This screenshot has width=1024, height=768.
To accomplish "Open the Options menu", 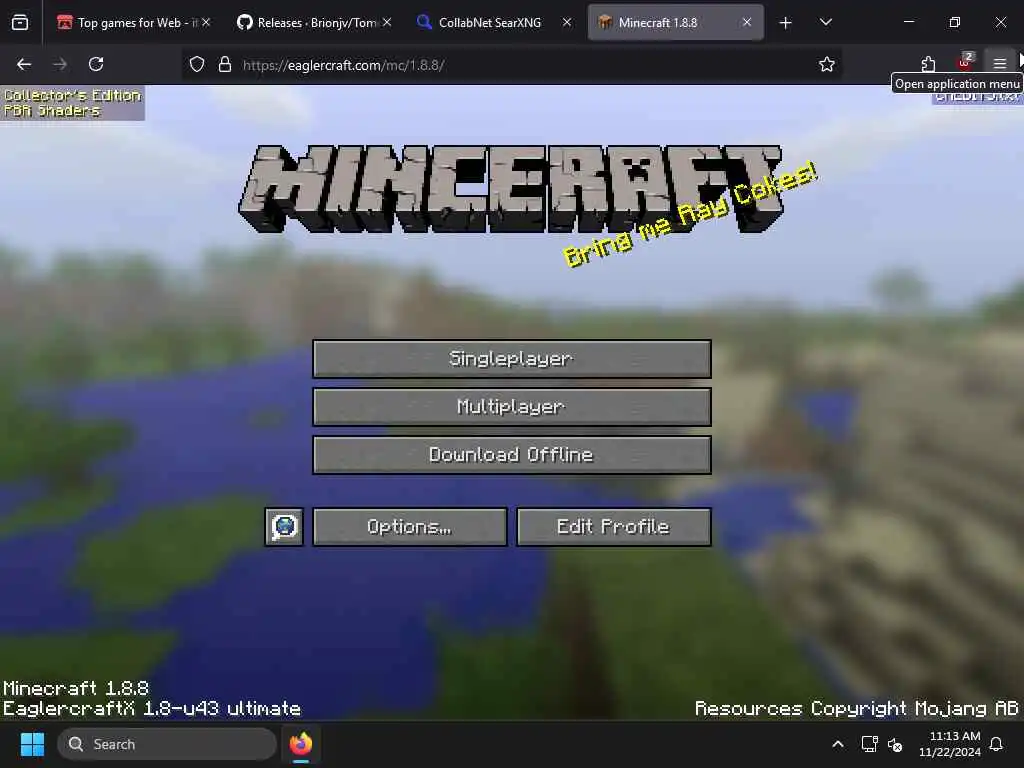I will [x=409, y=526].
